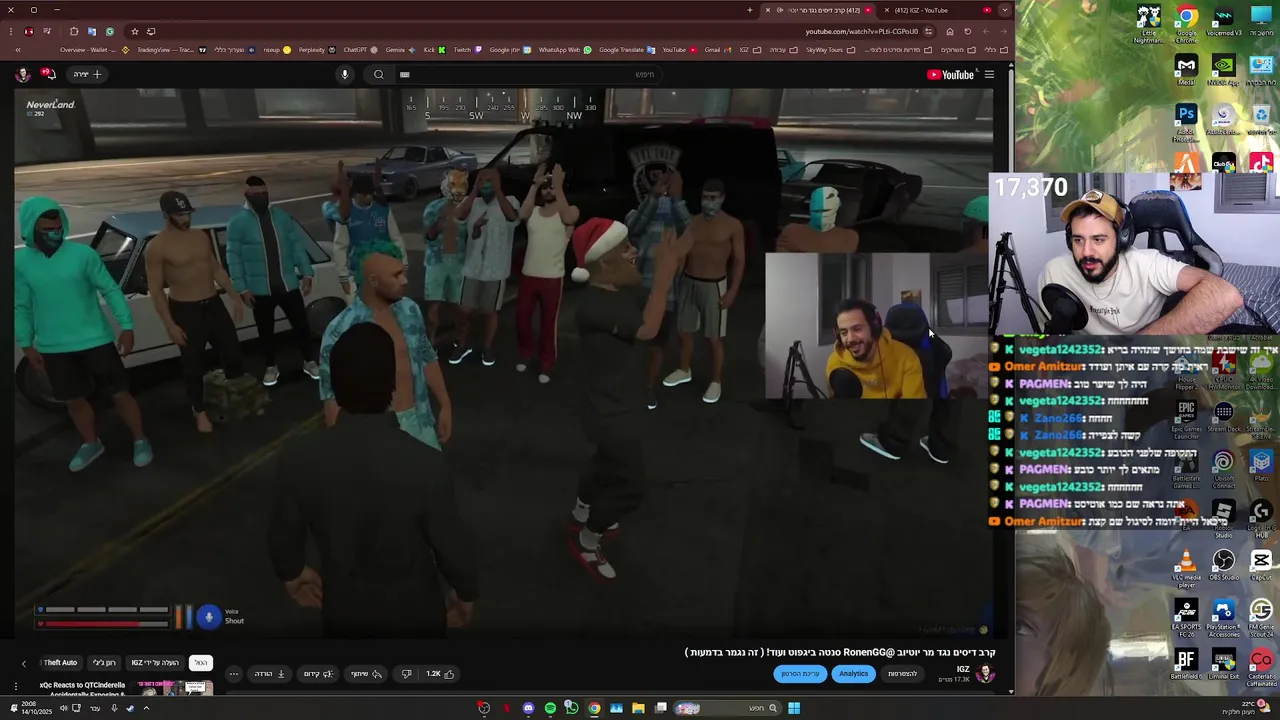The image size is (1280, 720).
Task: Click the share button under the video
Action: click(x=366, y=674)
